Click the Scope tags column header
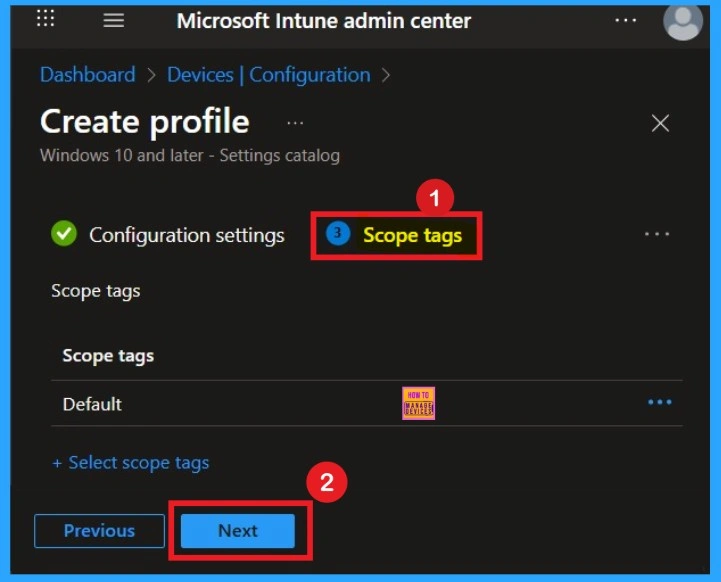Viewport: 721px width, 582px height. tap(108, 356)
